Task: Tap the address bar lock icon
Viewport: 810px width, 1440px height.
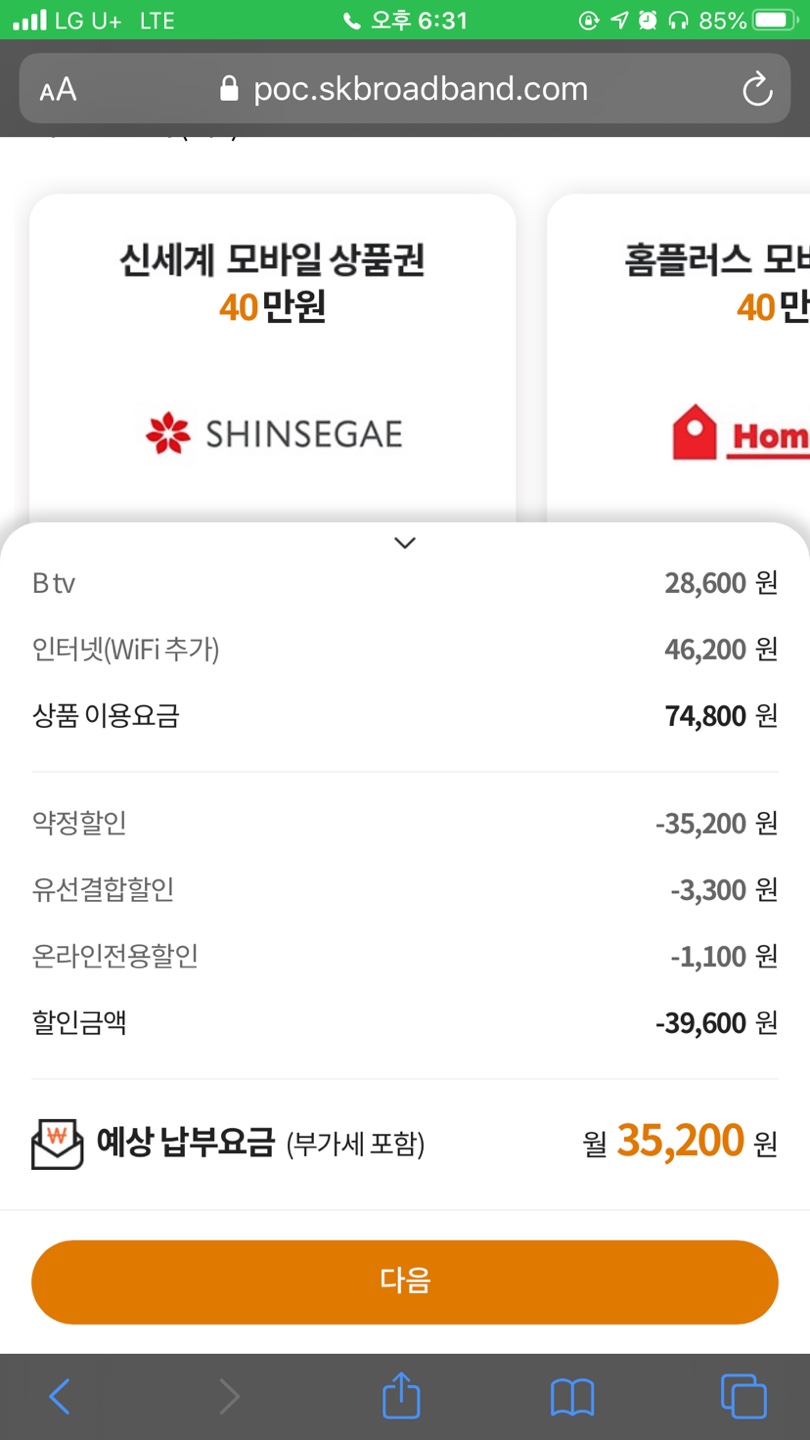Action: click(230, 90)
